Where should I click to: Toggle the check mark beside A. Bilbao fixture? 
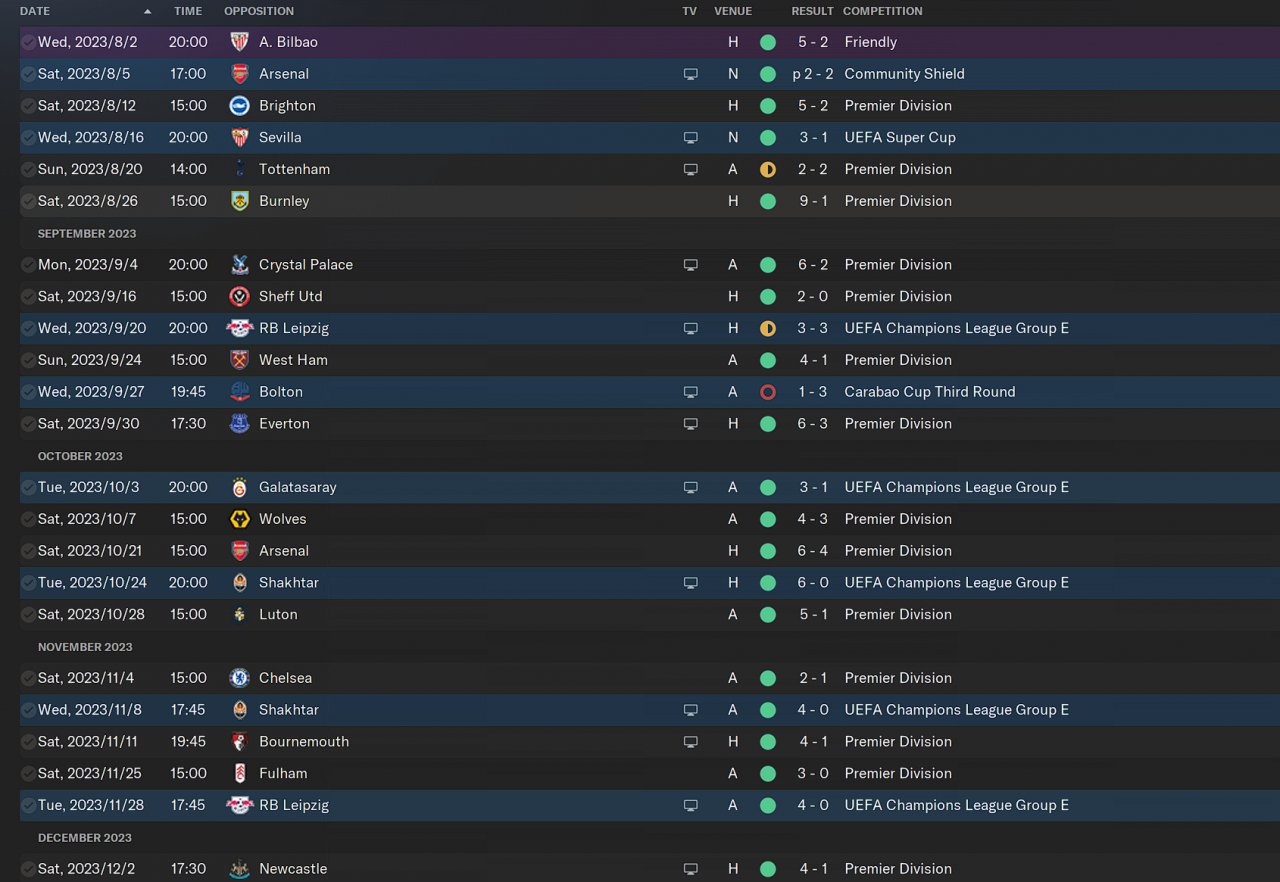click(28, 42)
